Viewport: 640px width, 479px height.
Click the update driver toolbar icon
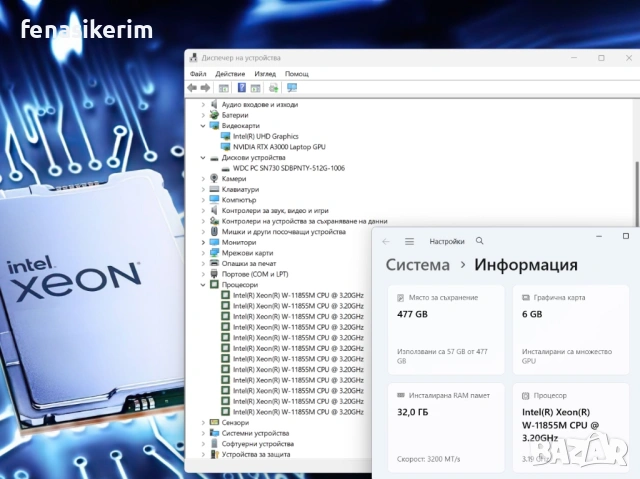273,88
